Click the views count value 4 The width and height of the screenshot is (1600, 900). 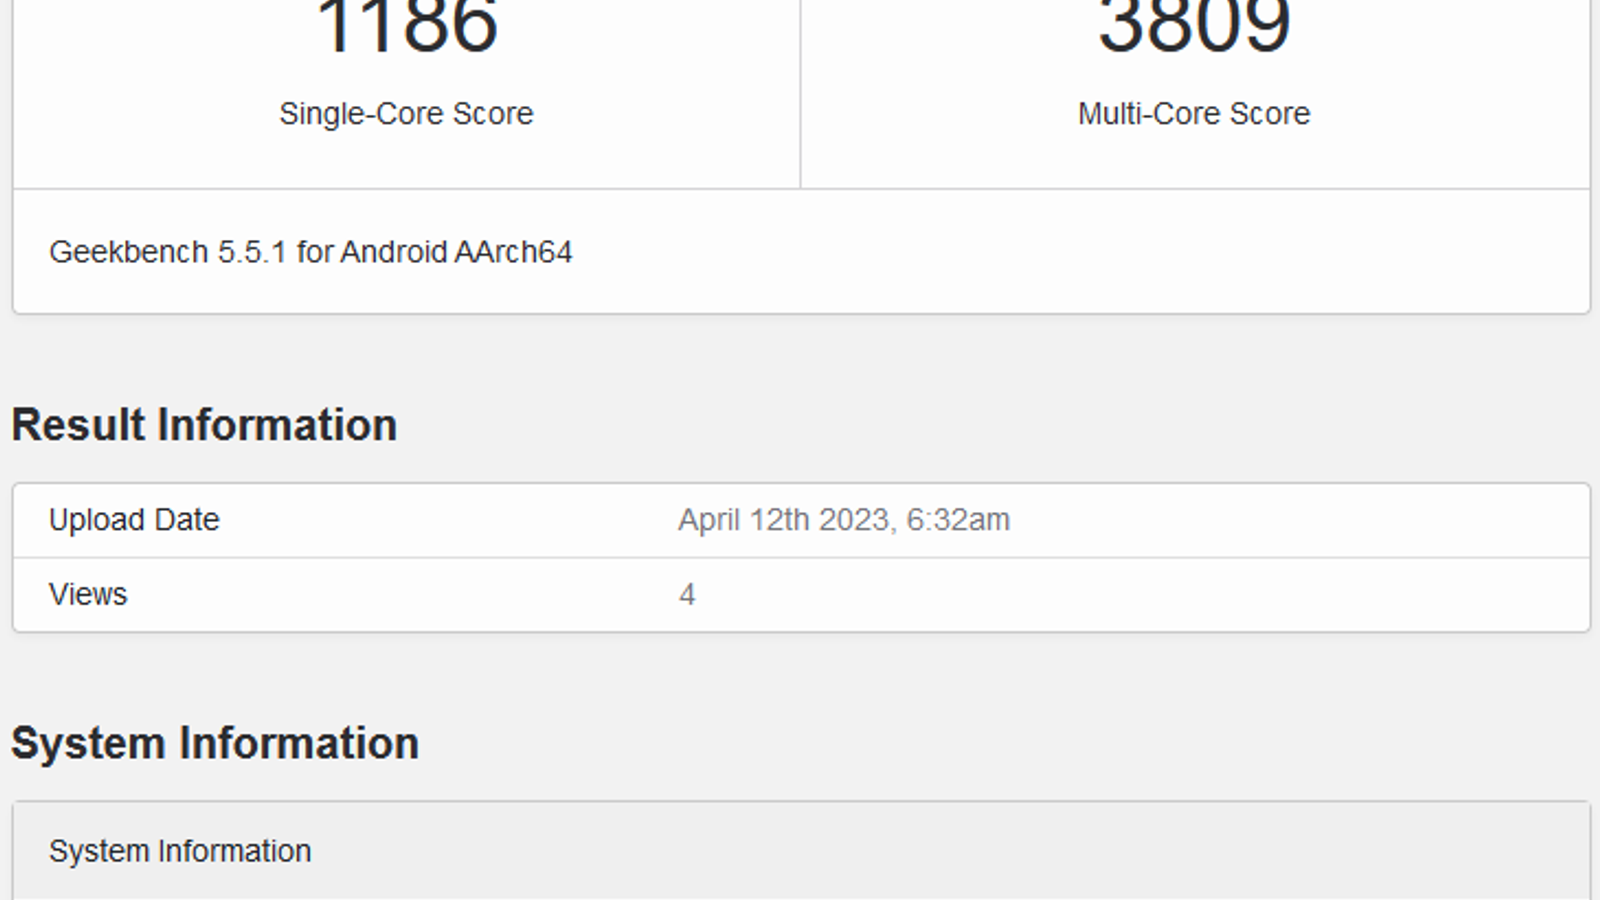[x=687, y=595]
